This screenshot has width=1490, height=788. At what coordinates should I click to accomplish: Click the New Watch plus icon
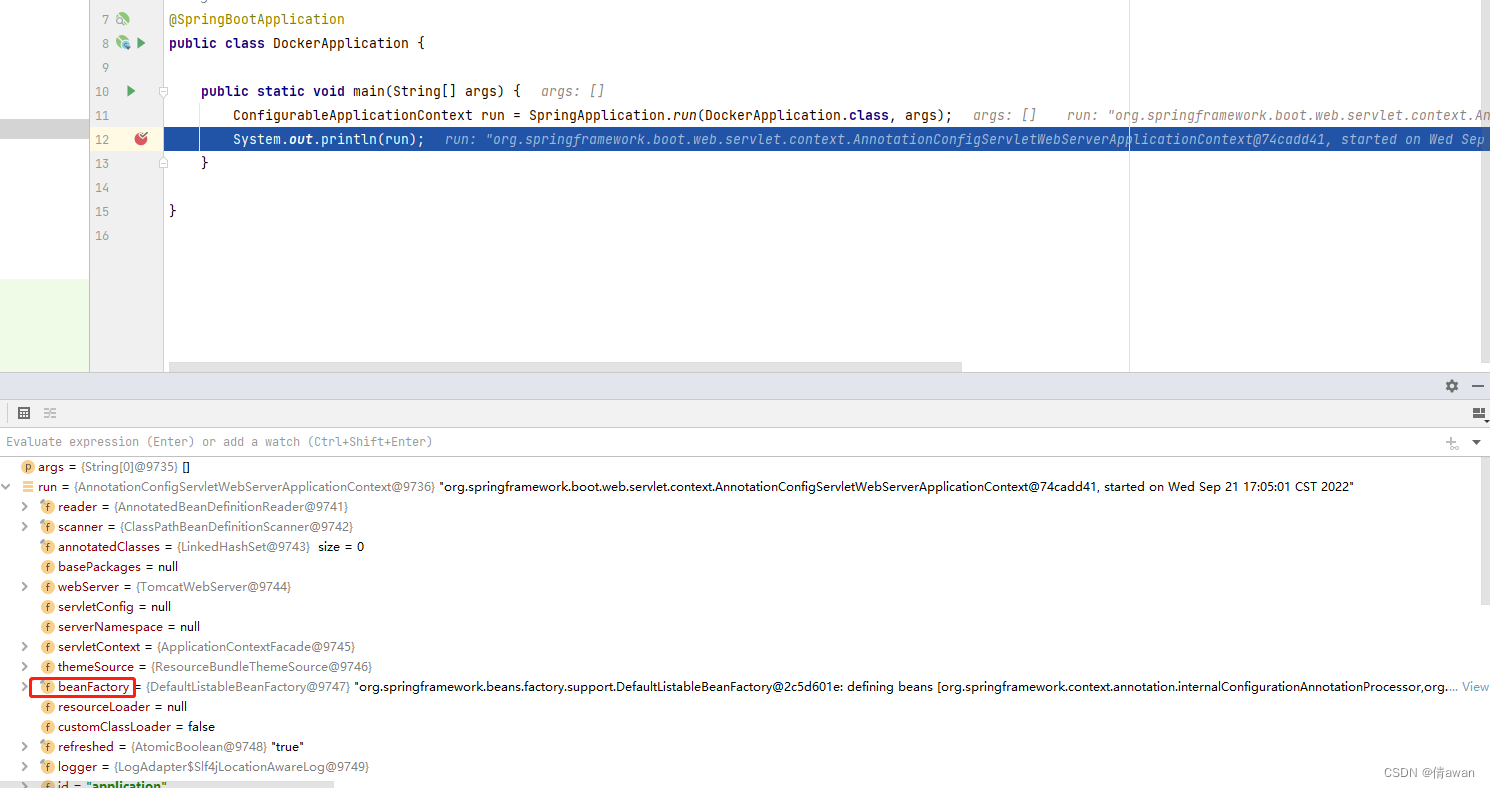click(1452, 443)
